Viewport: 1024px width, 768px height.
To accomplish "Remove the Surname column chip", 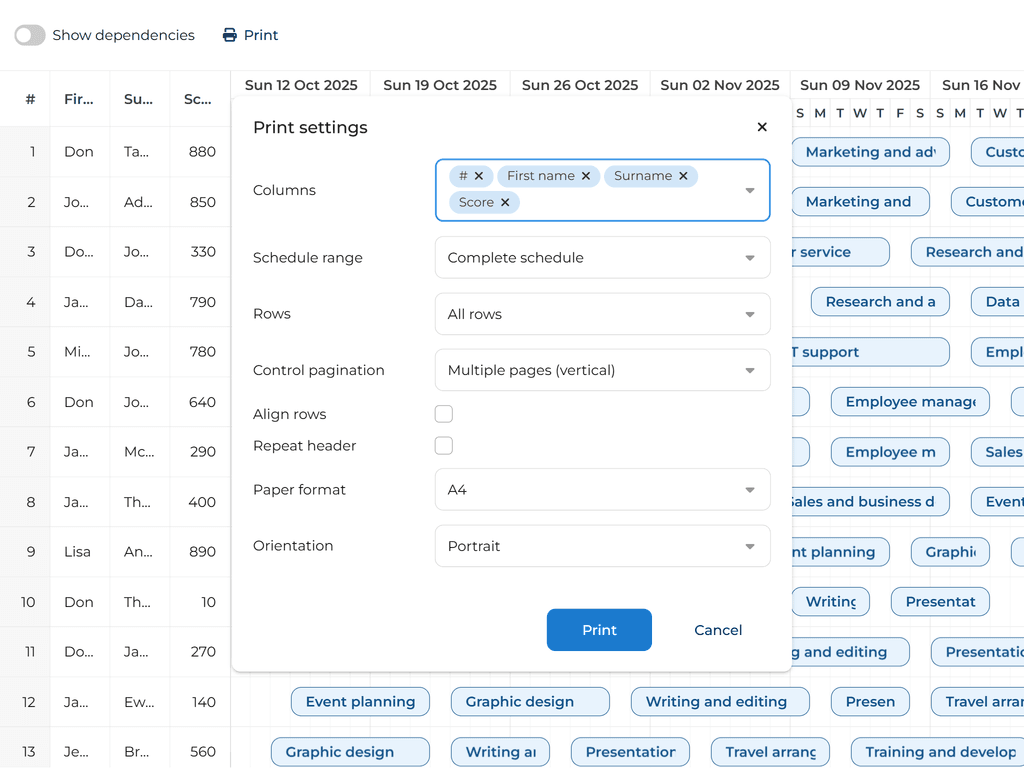I will click(x=683, y=176).
